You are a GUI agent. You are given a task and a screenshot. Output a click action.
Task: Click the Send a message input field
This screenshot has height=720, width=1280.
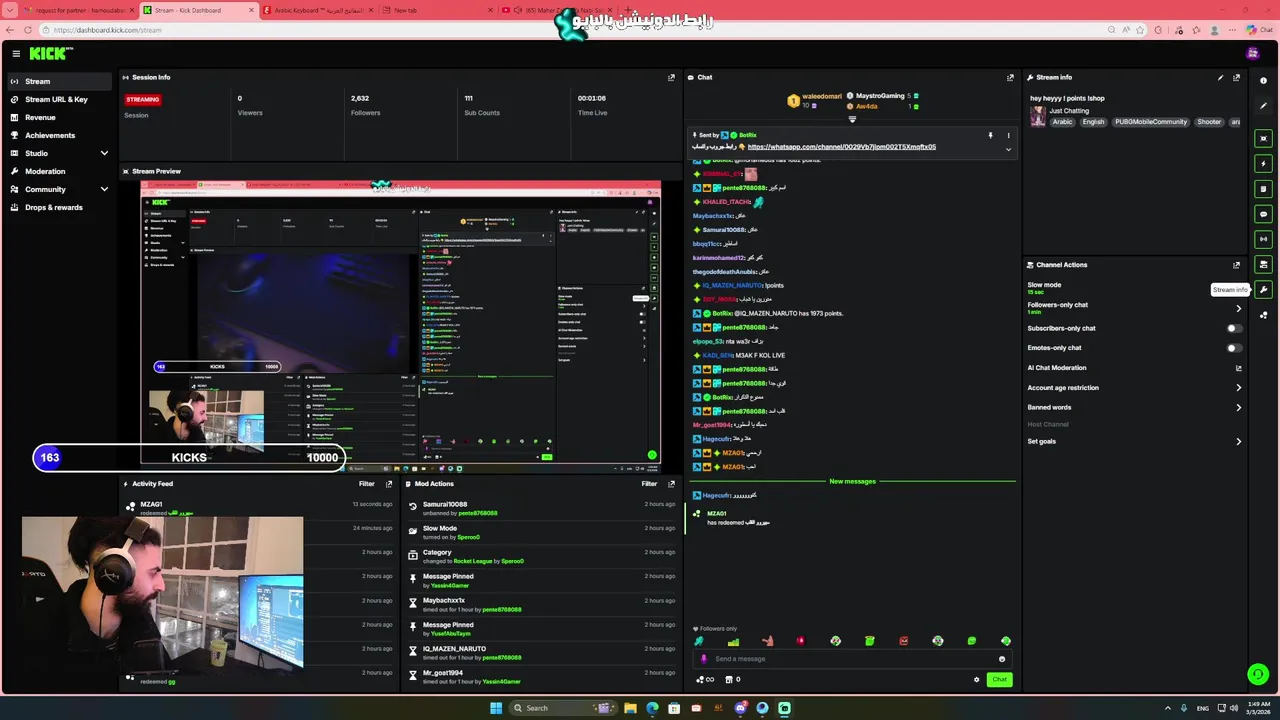tap(853, 659)
